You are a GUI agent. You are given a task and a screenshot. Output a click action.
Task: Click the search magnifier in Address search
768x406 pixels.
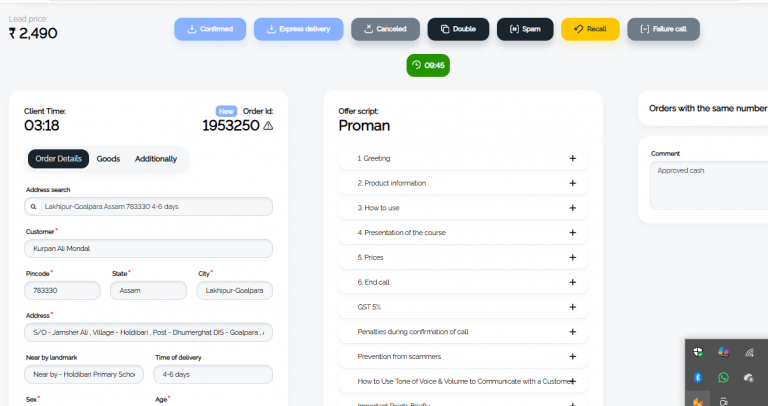click(x=33, y=207)
